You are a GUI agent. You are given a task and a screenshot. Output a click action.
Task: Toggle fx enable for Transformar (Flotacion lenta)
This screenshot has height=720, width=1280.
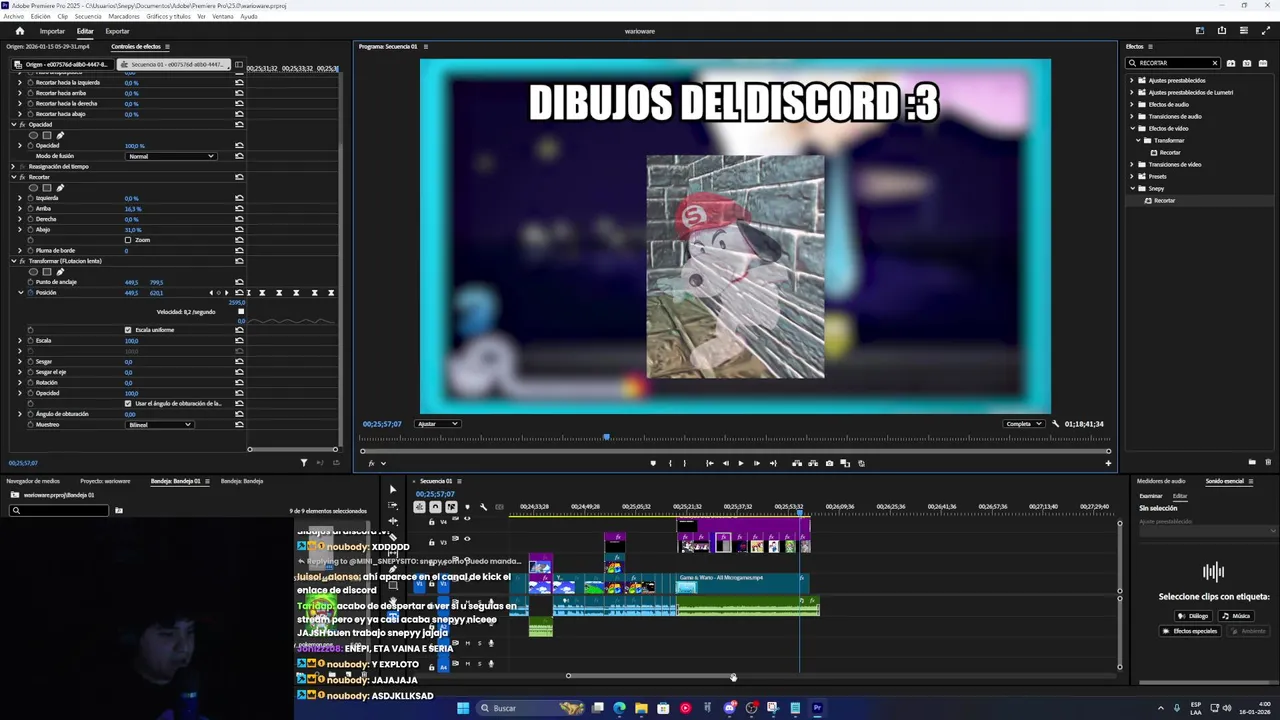21,261
